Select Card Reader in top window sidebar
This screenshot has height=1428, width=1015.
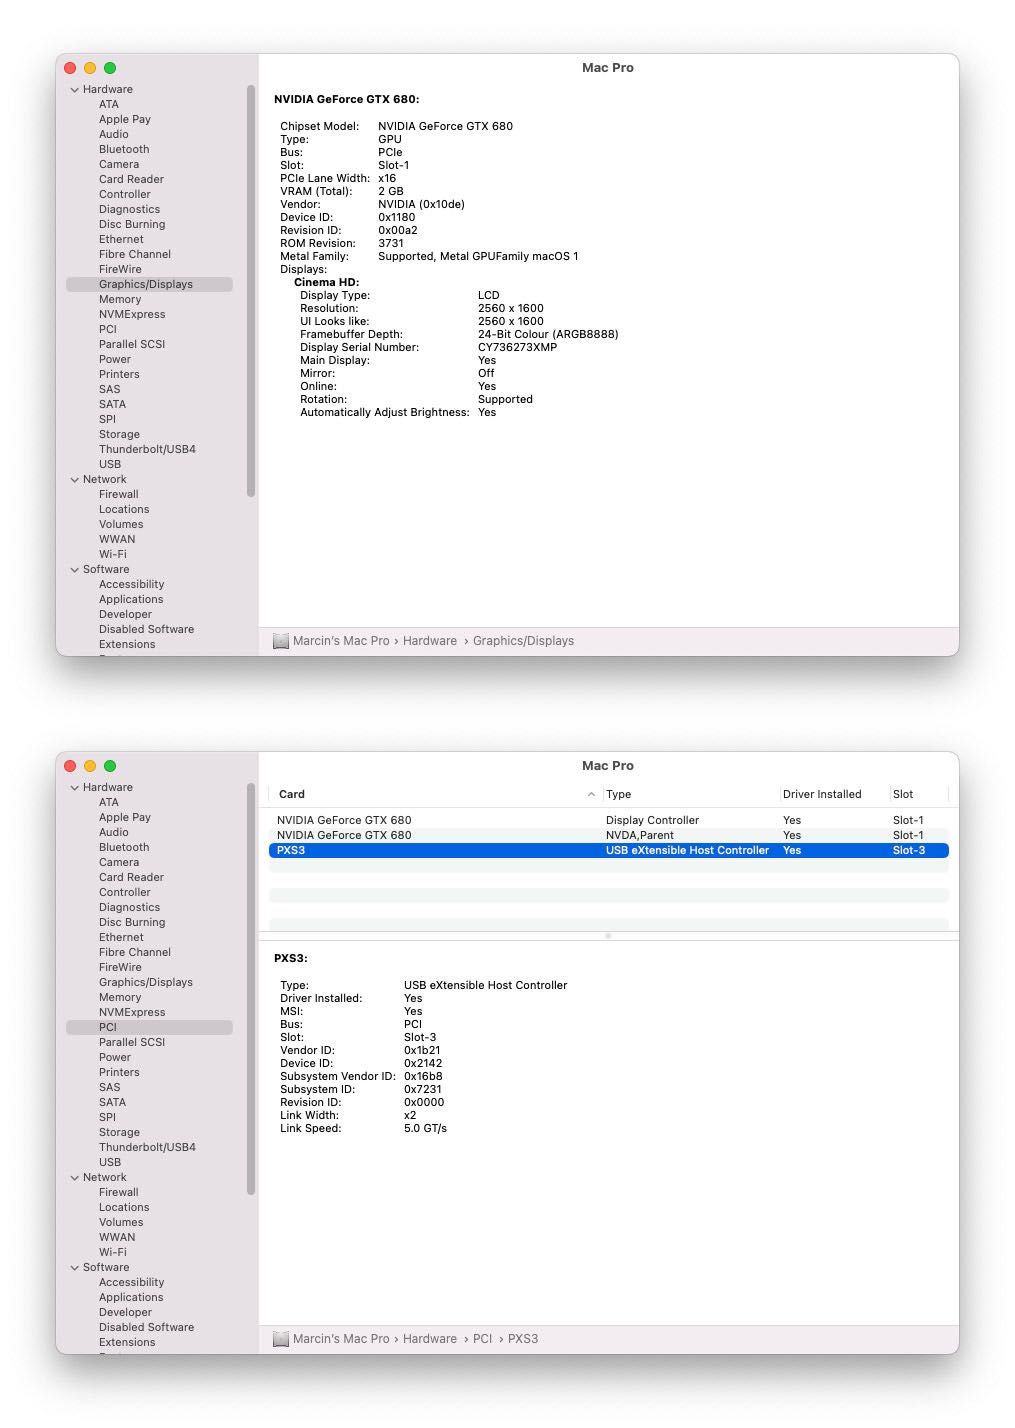click(131, 179)
